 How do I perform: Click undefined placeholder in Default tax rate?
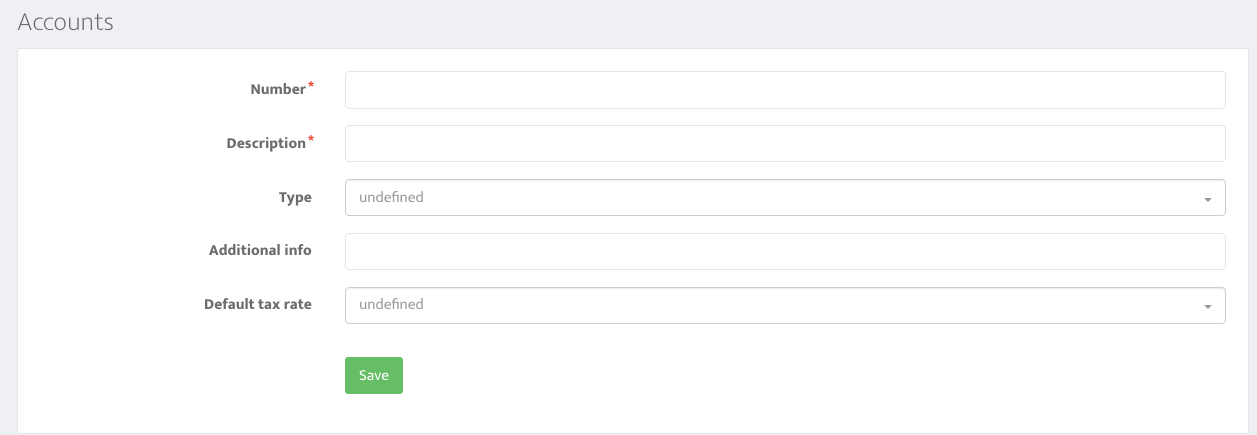point(391,304)
